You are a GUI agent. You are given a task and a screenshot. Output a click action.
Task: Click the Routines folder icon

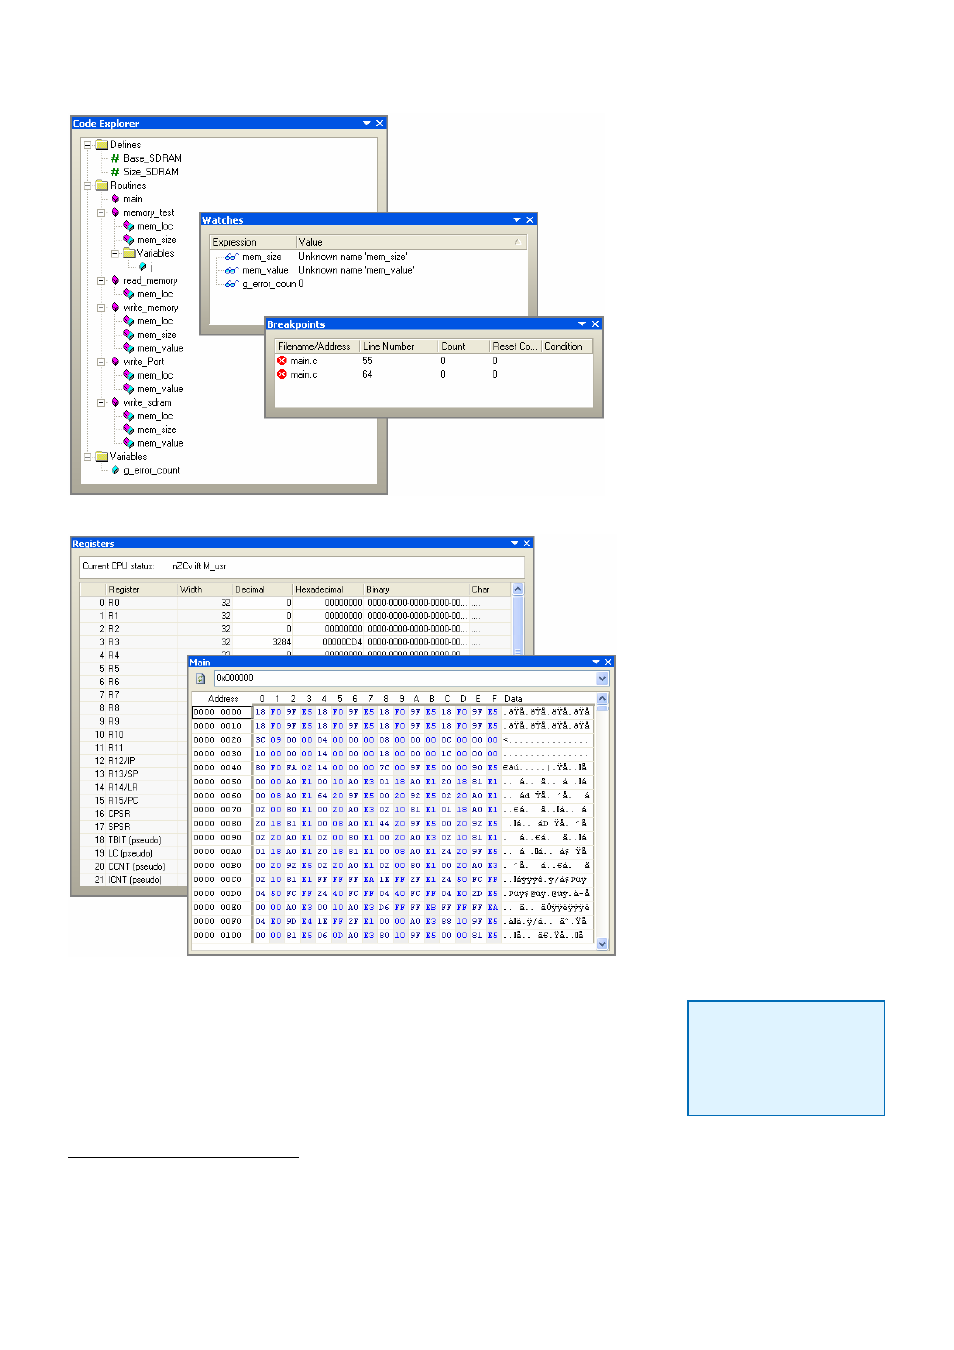tap(101, 186)
